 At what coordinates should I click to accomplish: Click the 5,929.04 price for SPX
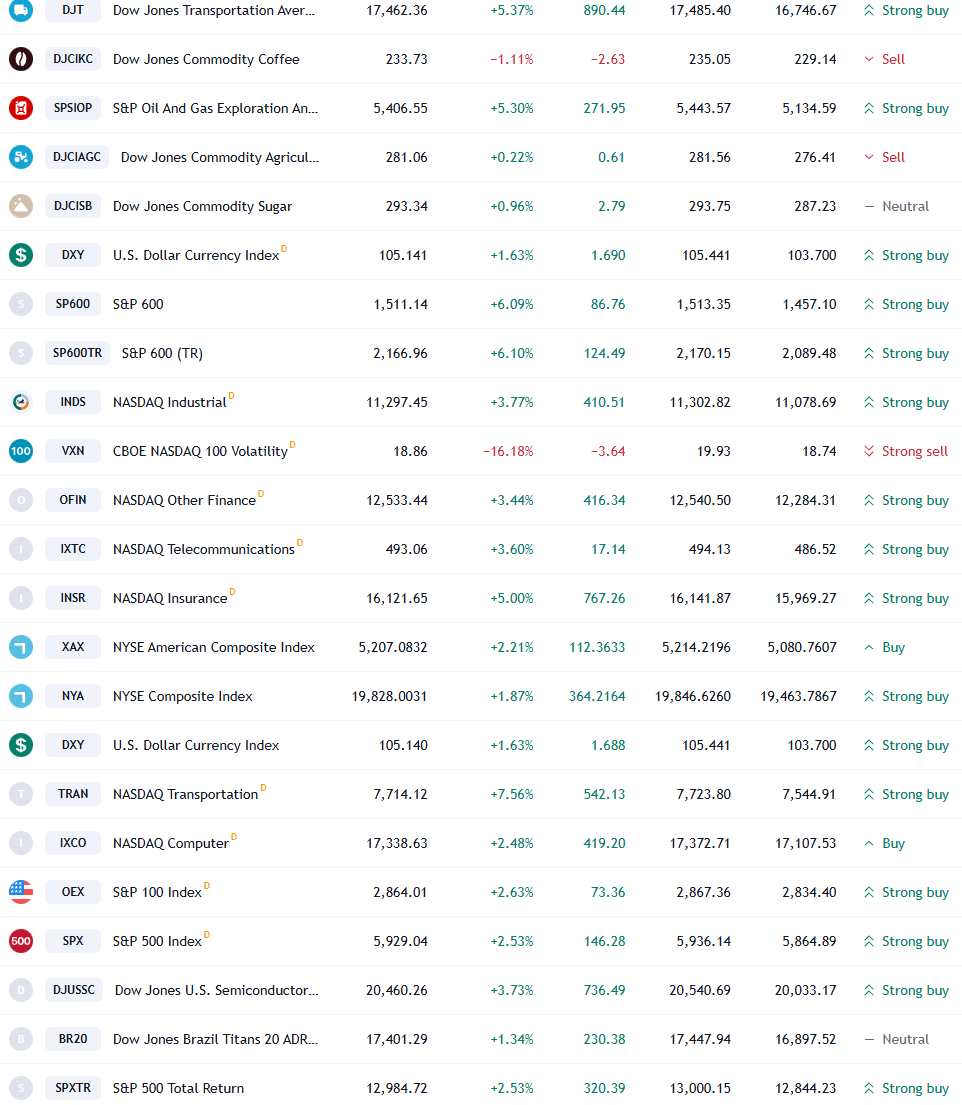point(400,942)
